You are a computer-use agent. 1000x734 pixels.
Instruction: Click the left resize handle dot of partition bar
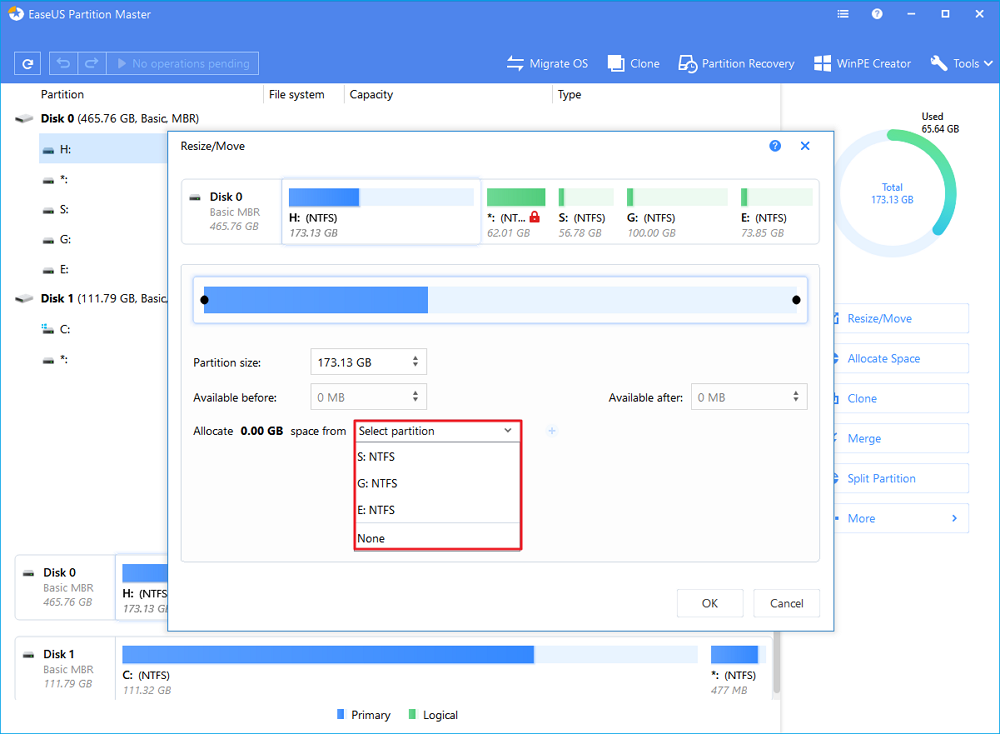click(204, 300)
